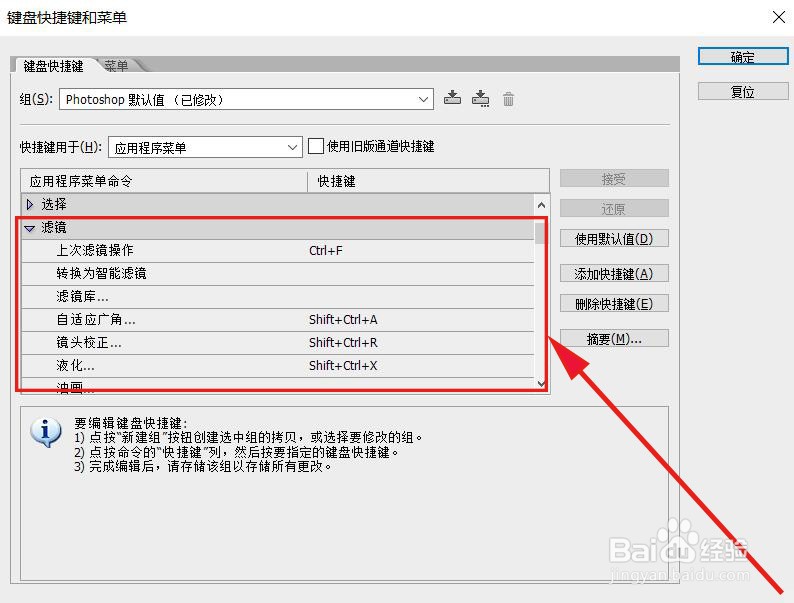Select the 滤镜库... command row
The width and height of the screenshot is (794, 603).
tap(277, 297)
